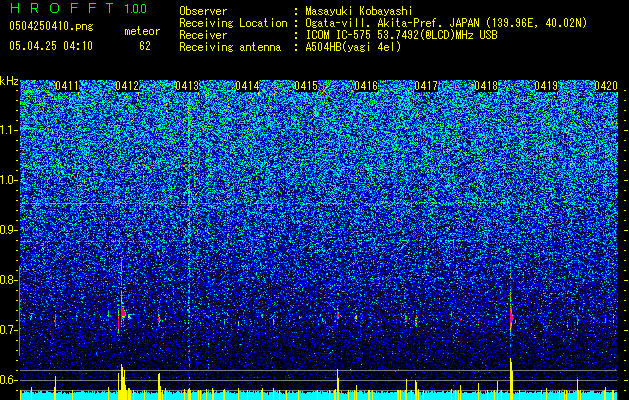The image size is (629, 400).
Task: Click the 1.1 frequency axis label
Action: tap(9, 130)
